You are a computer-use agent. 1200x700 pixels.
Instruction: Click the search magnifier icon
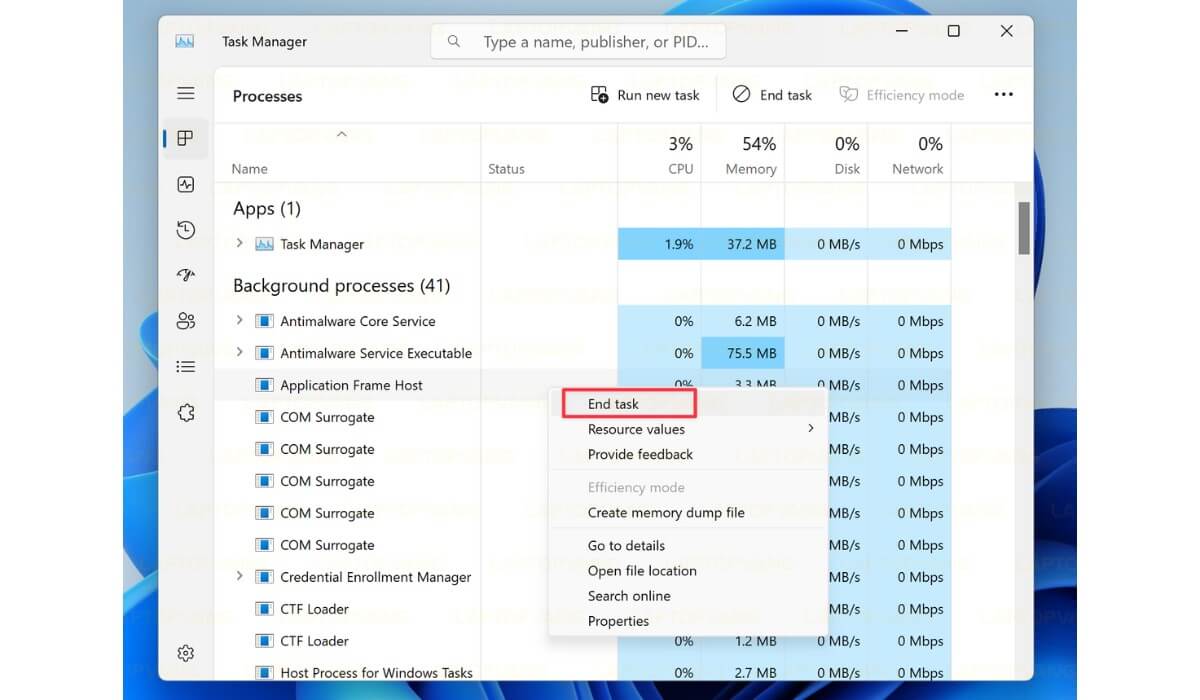454,42
